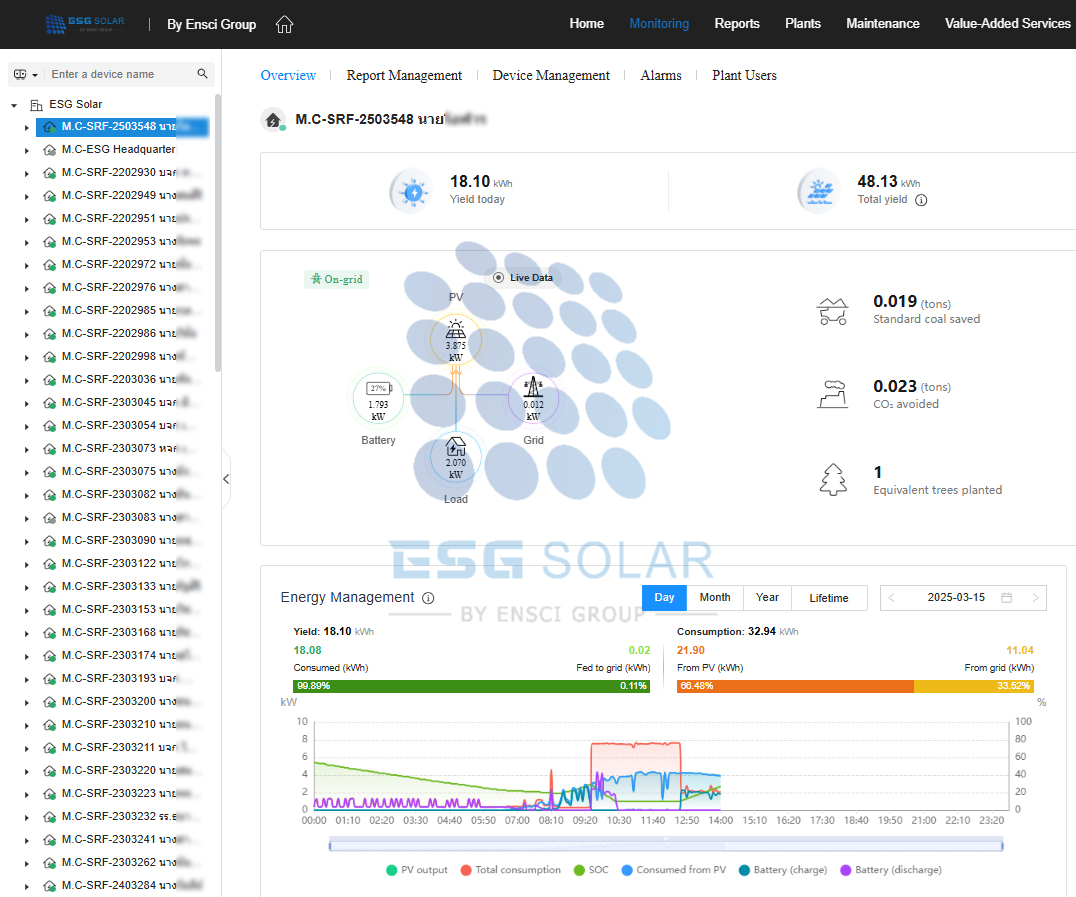
Task: Select the Year period button
Action: tap(767, 598)
